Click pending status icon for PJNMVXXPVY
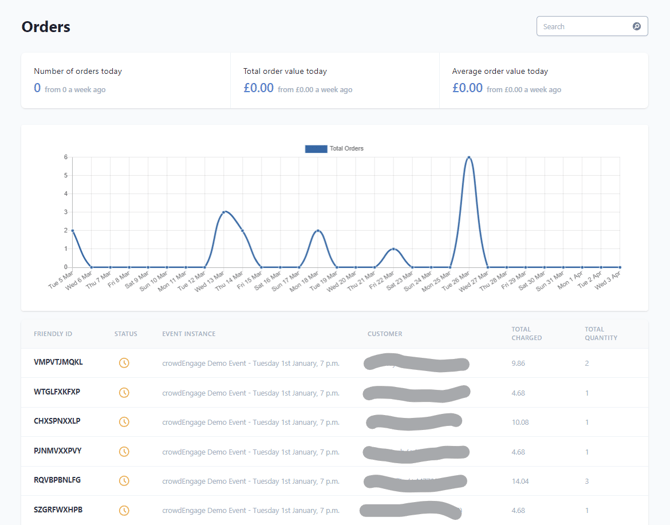 pos(124,451)
